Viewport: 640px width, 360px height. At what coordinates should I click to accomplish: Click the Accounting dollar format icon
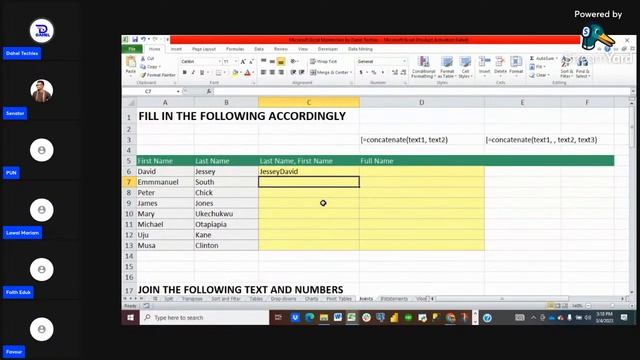click(362, 73)
